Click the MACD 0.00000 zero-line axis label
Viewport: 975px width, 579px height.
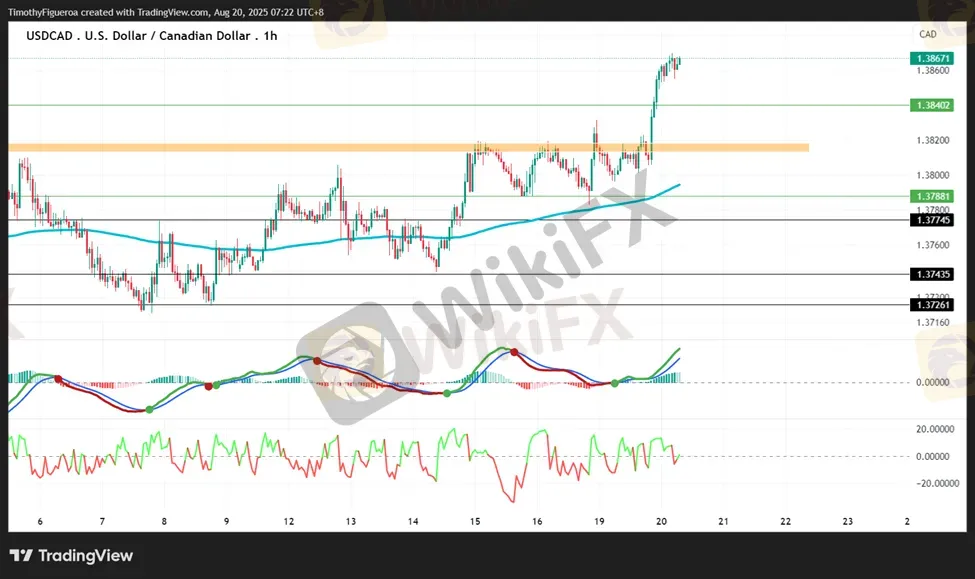pos(931,382)
